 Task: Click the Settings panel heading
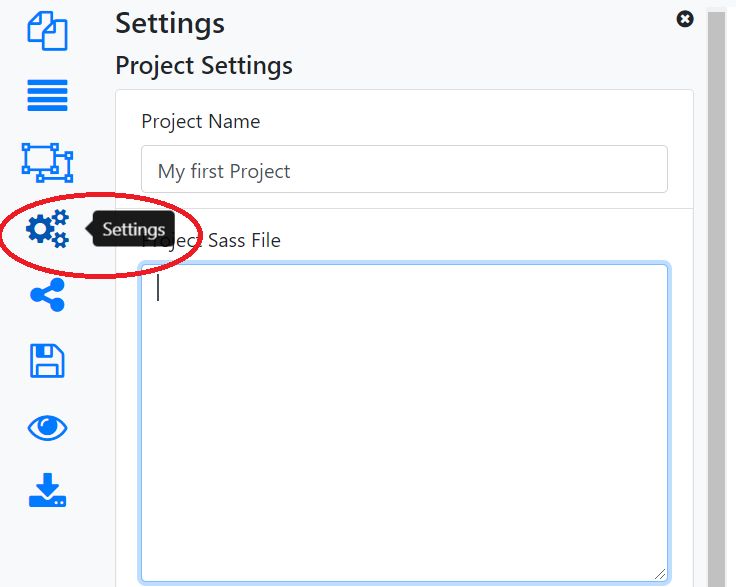170,23
